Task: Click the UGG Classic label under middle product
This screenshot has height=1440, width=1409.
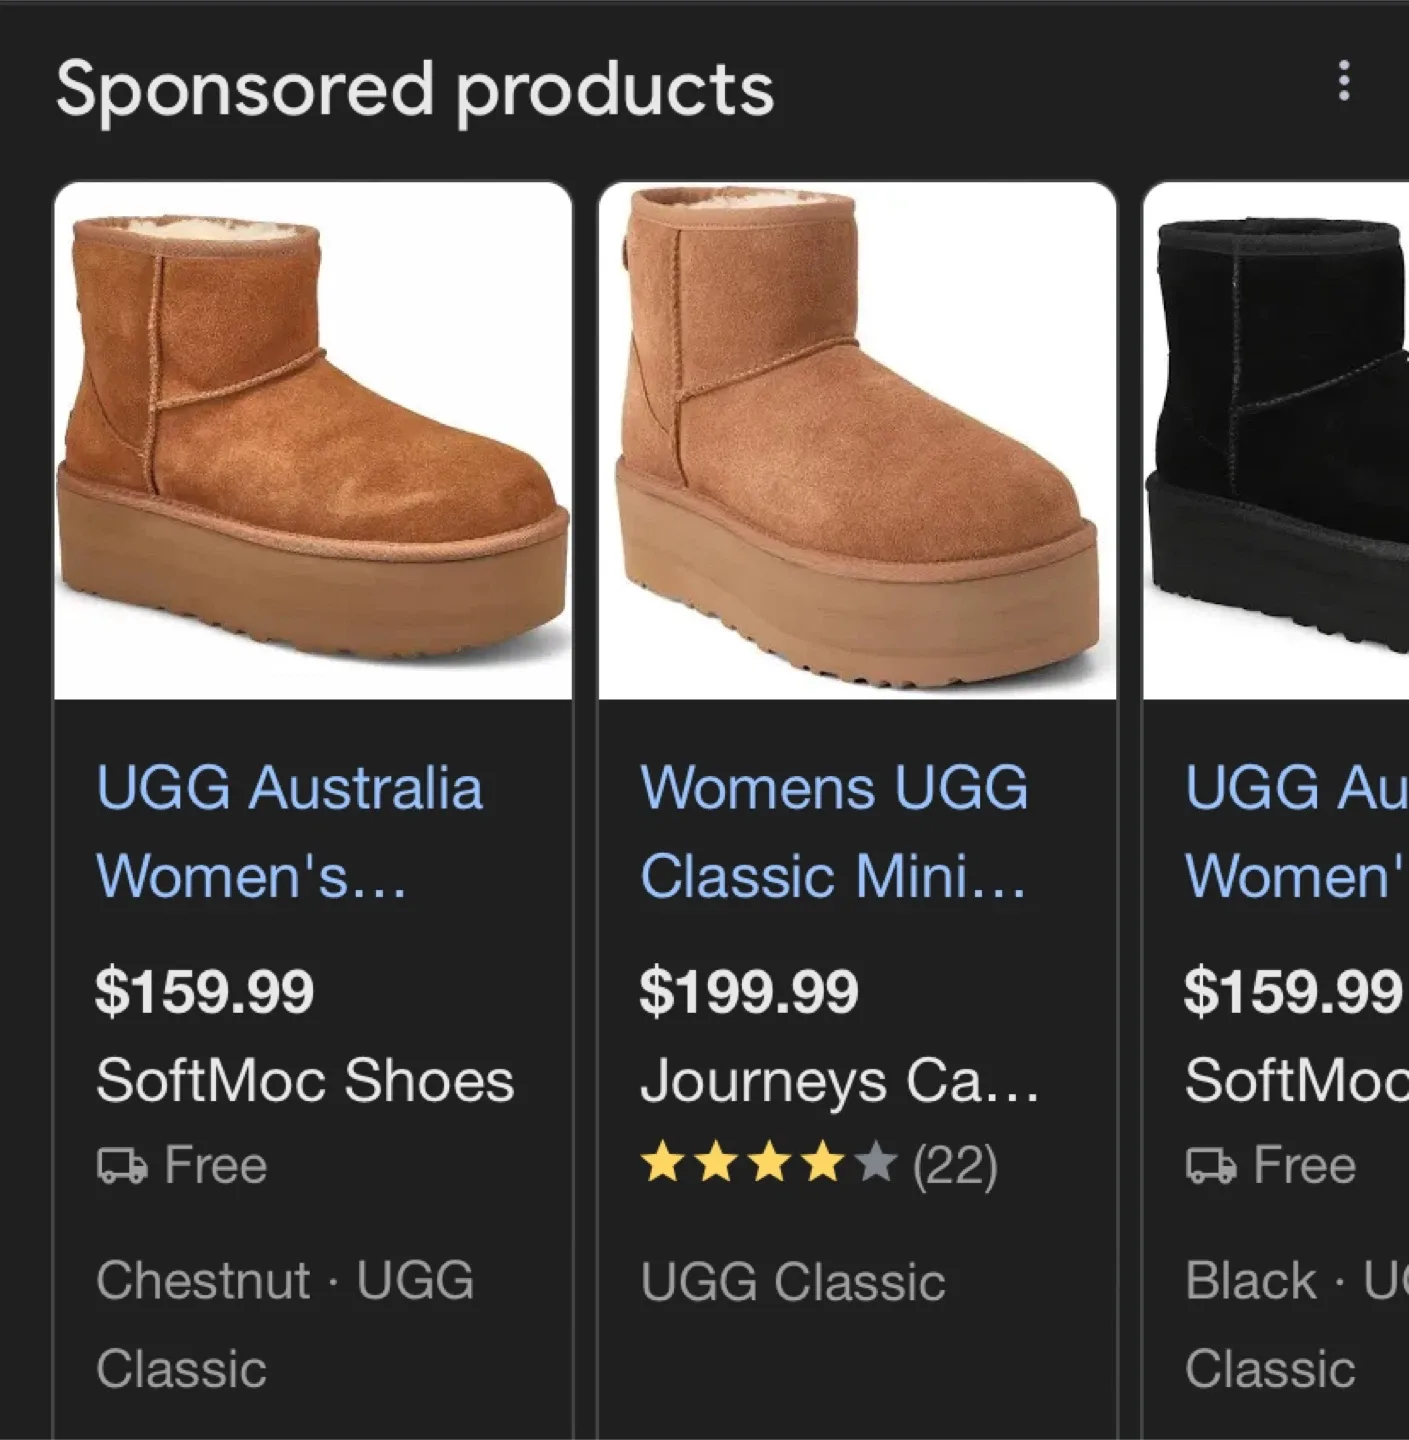Action: click(x=792, y=1283)
